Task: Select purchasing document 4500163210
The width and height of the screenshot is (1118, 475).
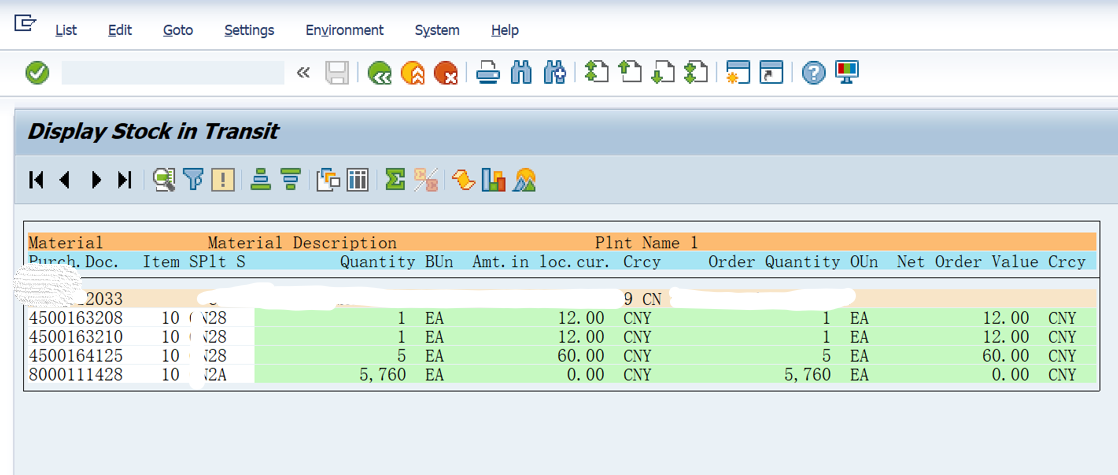Action: pos(76,337)
